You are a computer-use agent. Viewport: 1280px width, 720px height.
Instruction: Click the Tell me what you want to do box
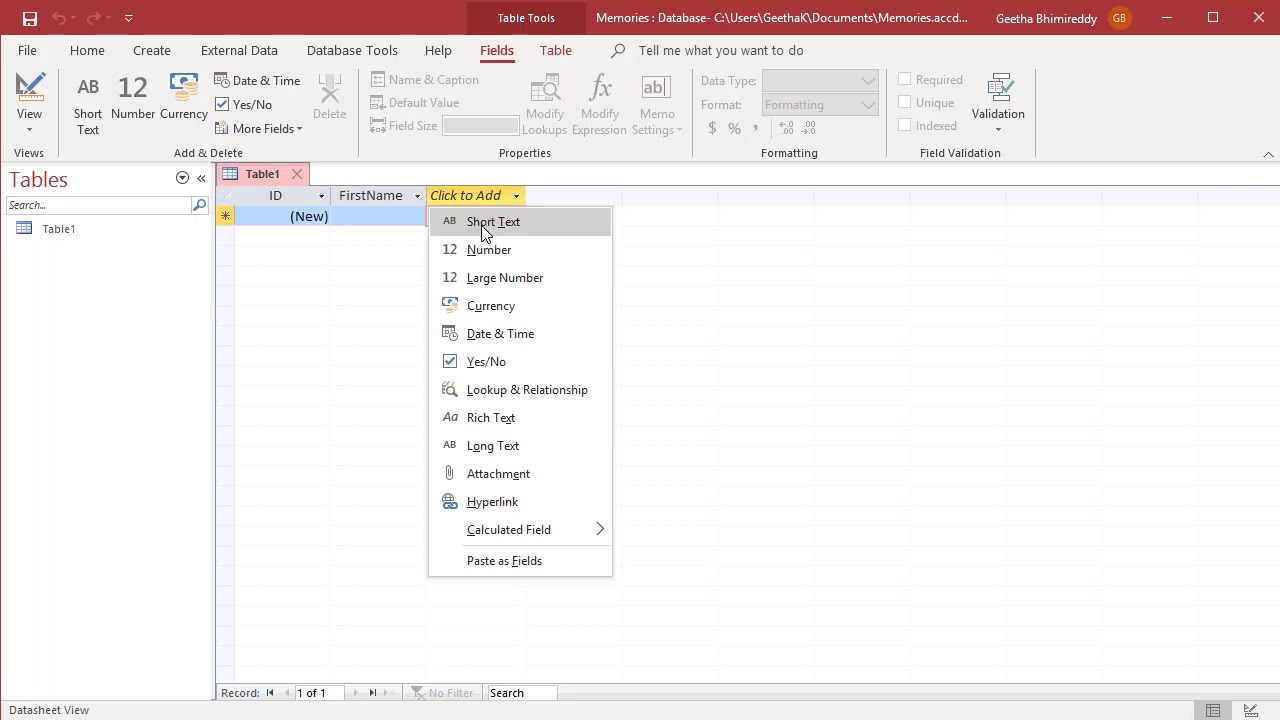pyautogui.click(x=721, y=50)
